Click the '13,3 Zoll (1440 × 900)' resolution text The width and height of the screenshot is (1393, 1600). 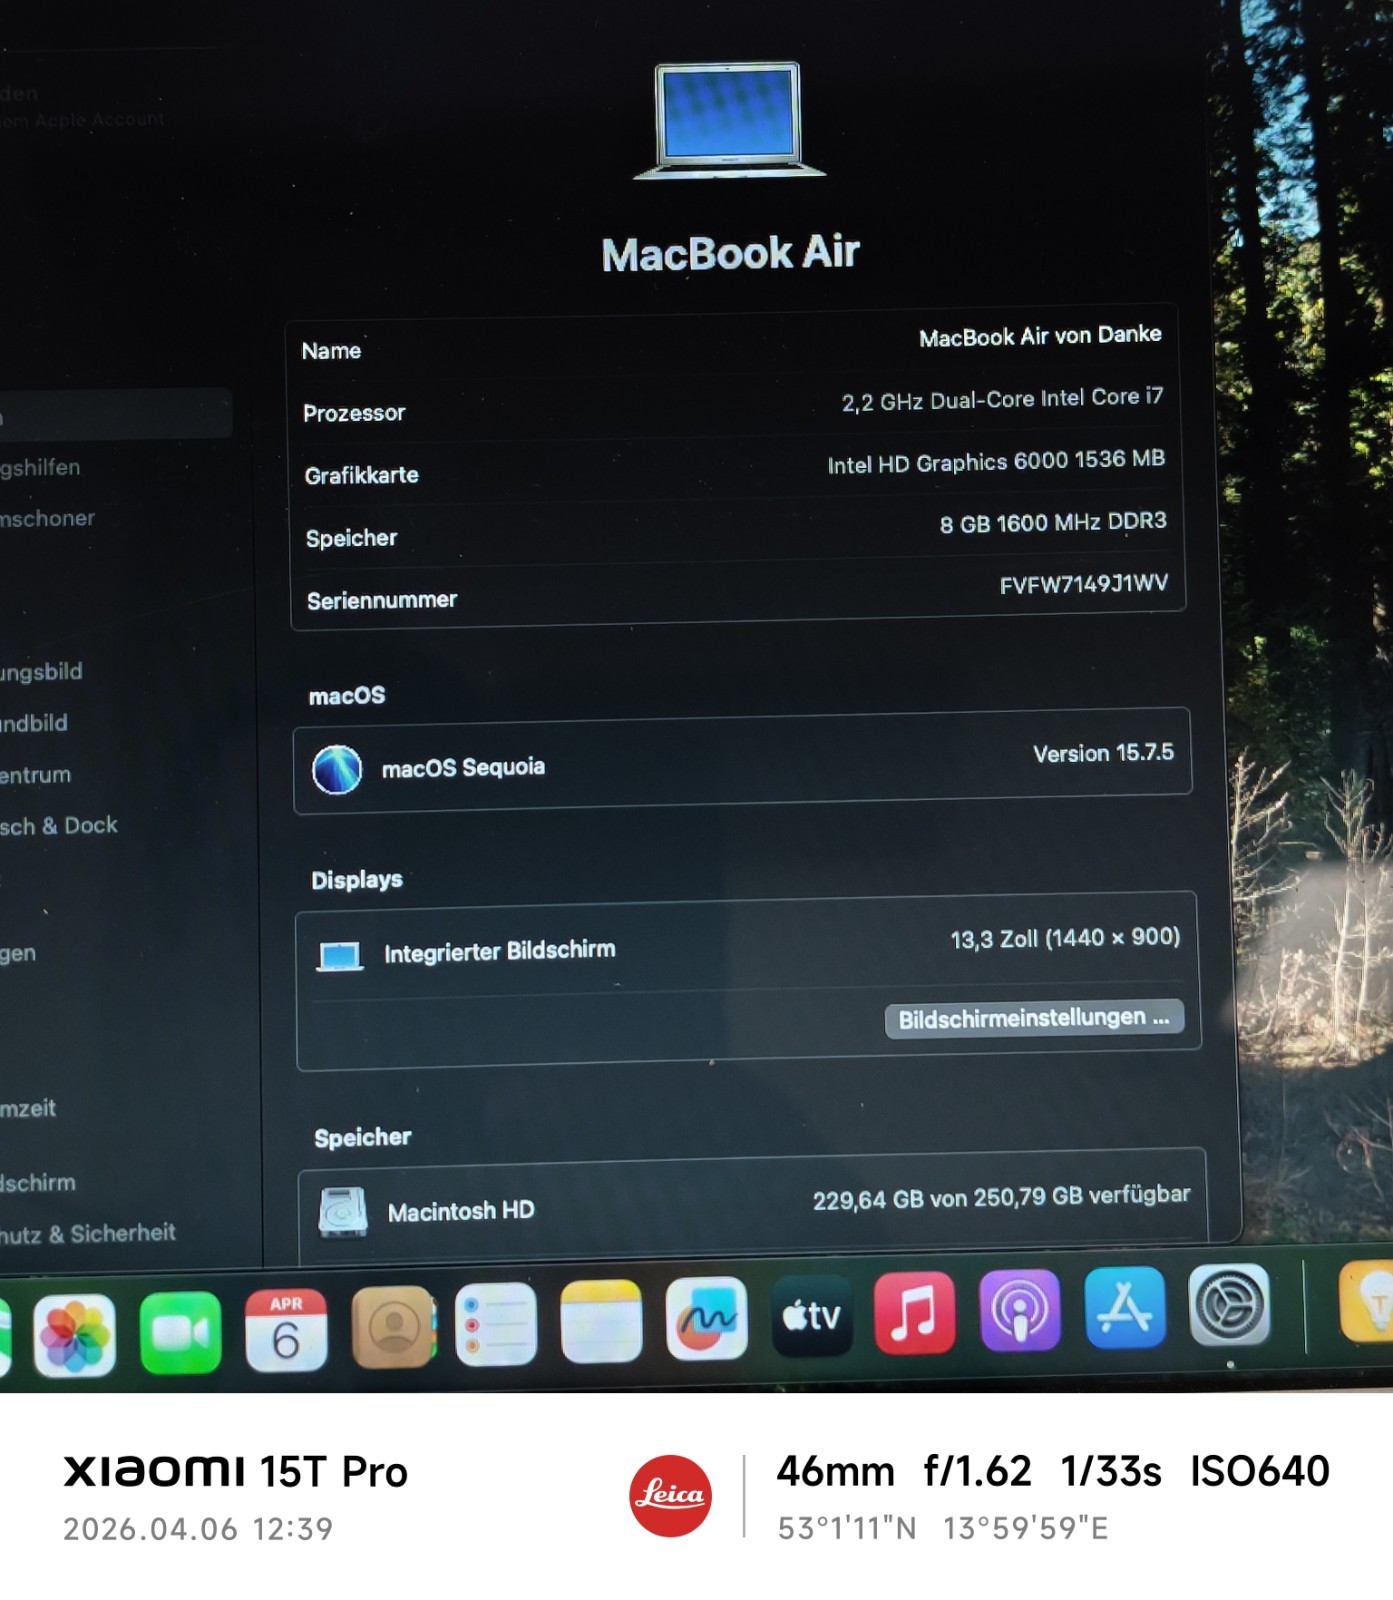click(x=1066, y=938)
